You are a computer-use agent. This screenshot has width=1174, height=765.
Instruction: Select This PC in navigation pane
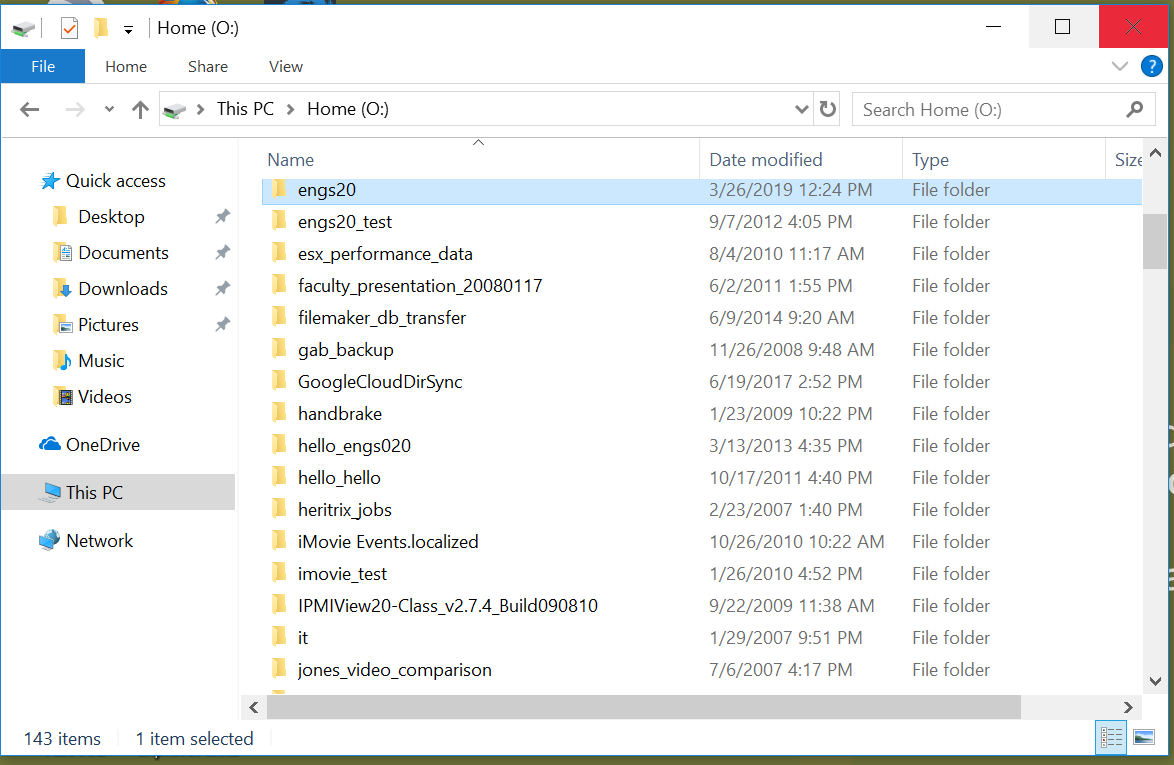118,493
